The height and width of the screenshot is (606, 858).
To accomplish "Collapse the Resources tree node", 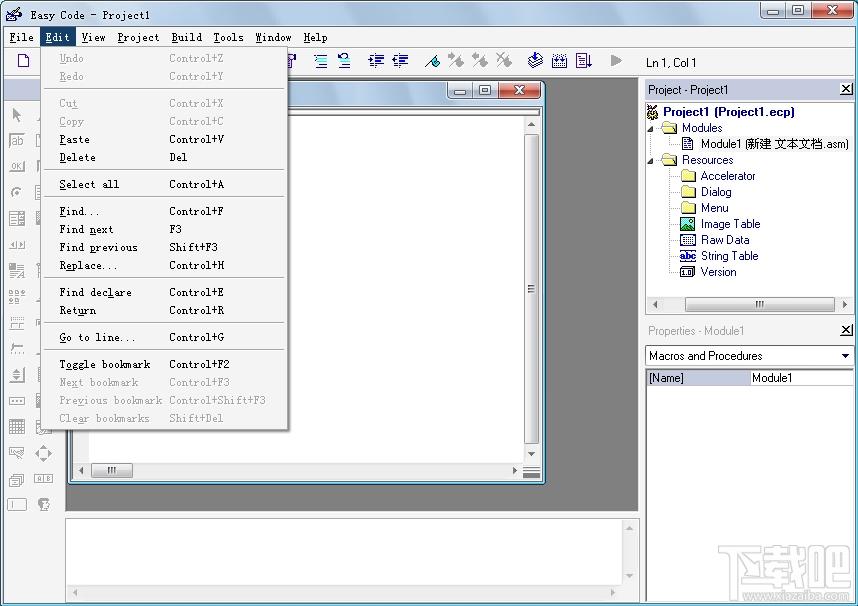I will (x=651, y=161).
